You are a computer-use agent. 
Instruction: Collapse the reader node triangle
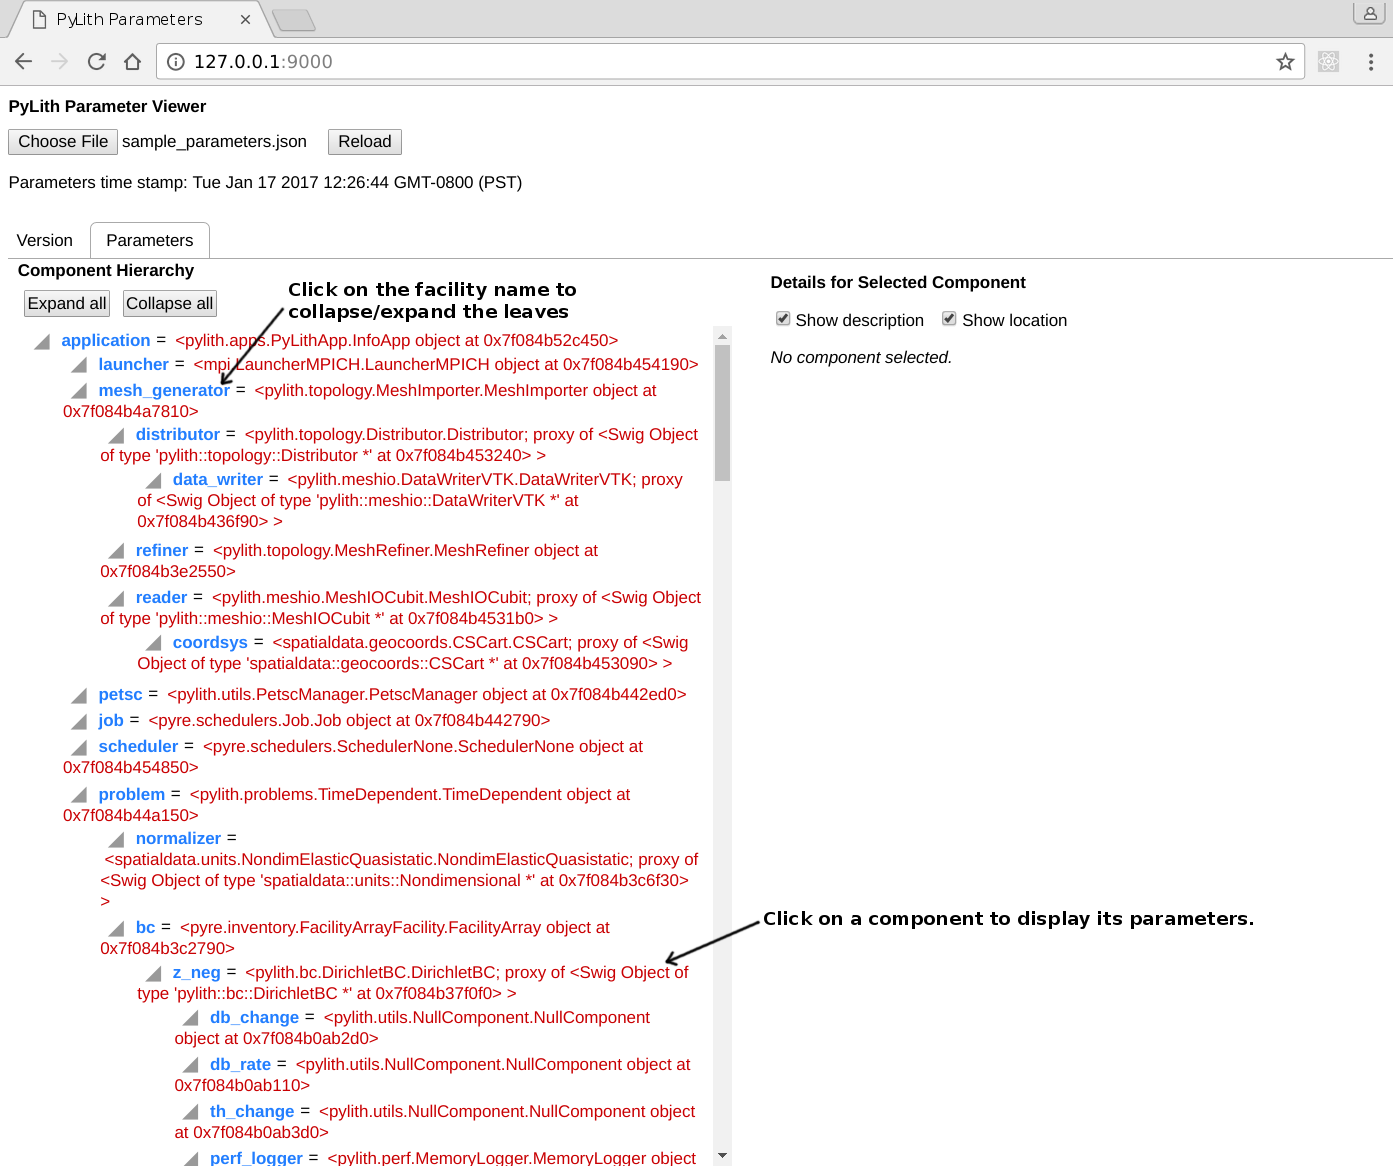[116, 598]
